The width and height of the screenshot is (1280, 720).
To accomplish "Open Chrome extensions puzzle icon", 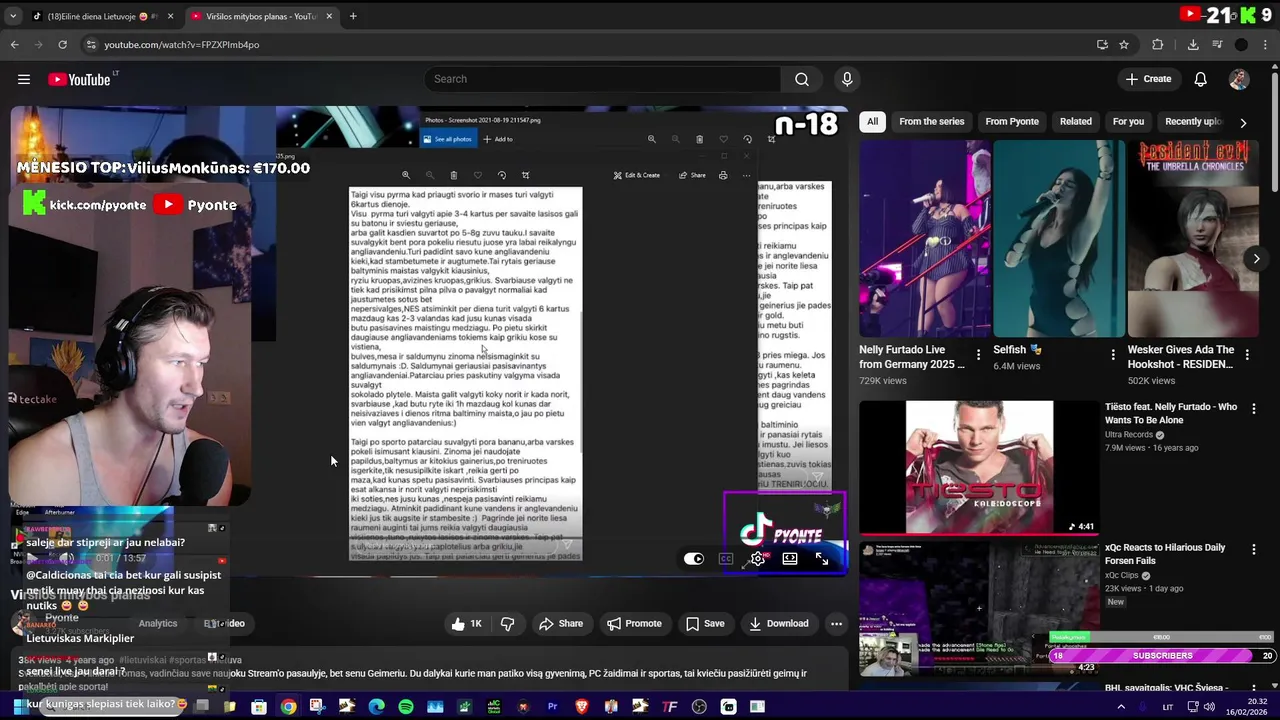I will [x=1158, y=44].
